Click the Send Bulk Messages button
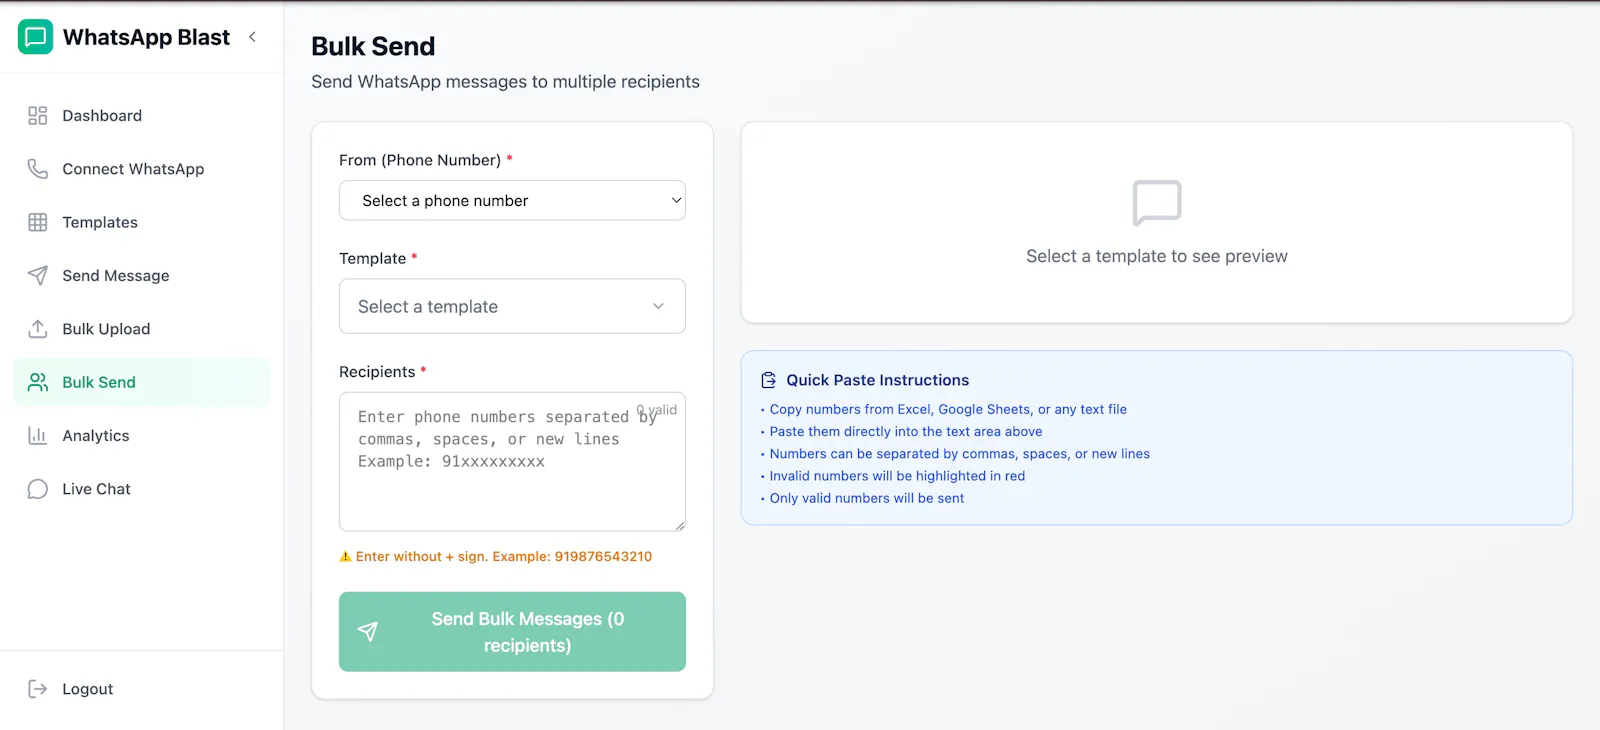The width and height of the screenshot is (1600, 730). click(512, 632)
